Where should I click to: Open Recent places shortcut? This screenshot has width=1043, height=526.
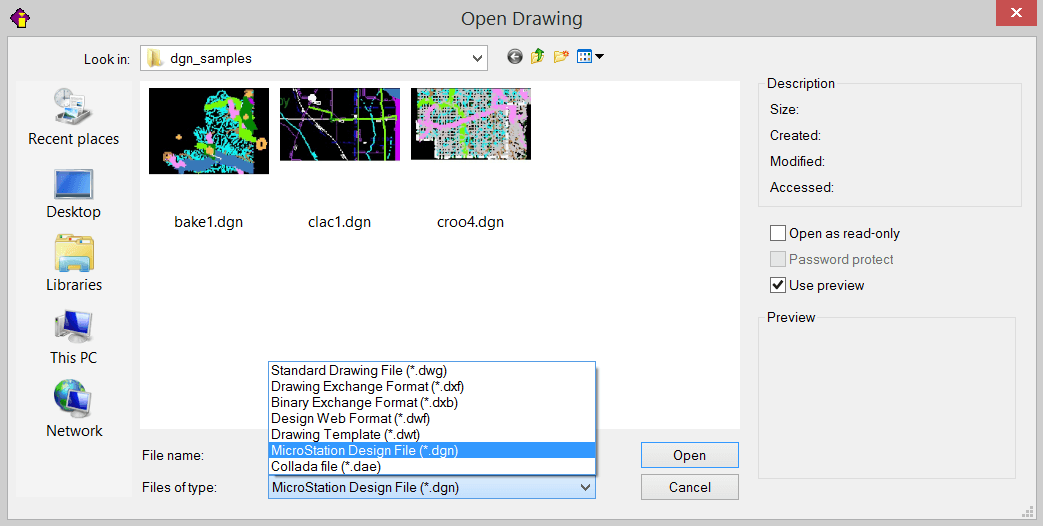coord(74,116)
